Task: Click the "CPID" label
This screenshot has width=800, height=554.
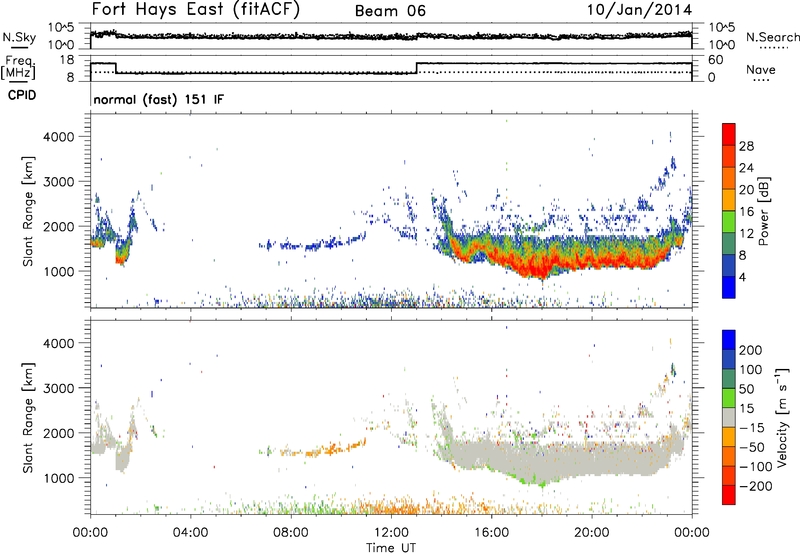Action: (x=22, y=95)
